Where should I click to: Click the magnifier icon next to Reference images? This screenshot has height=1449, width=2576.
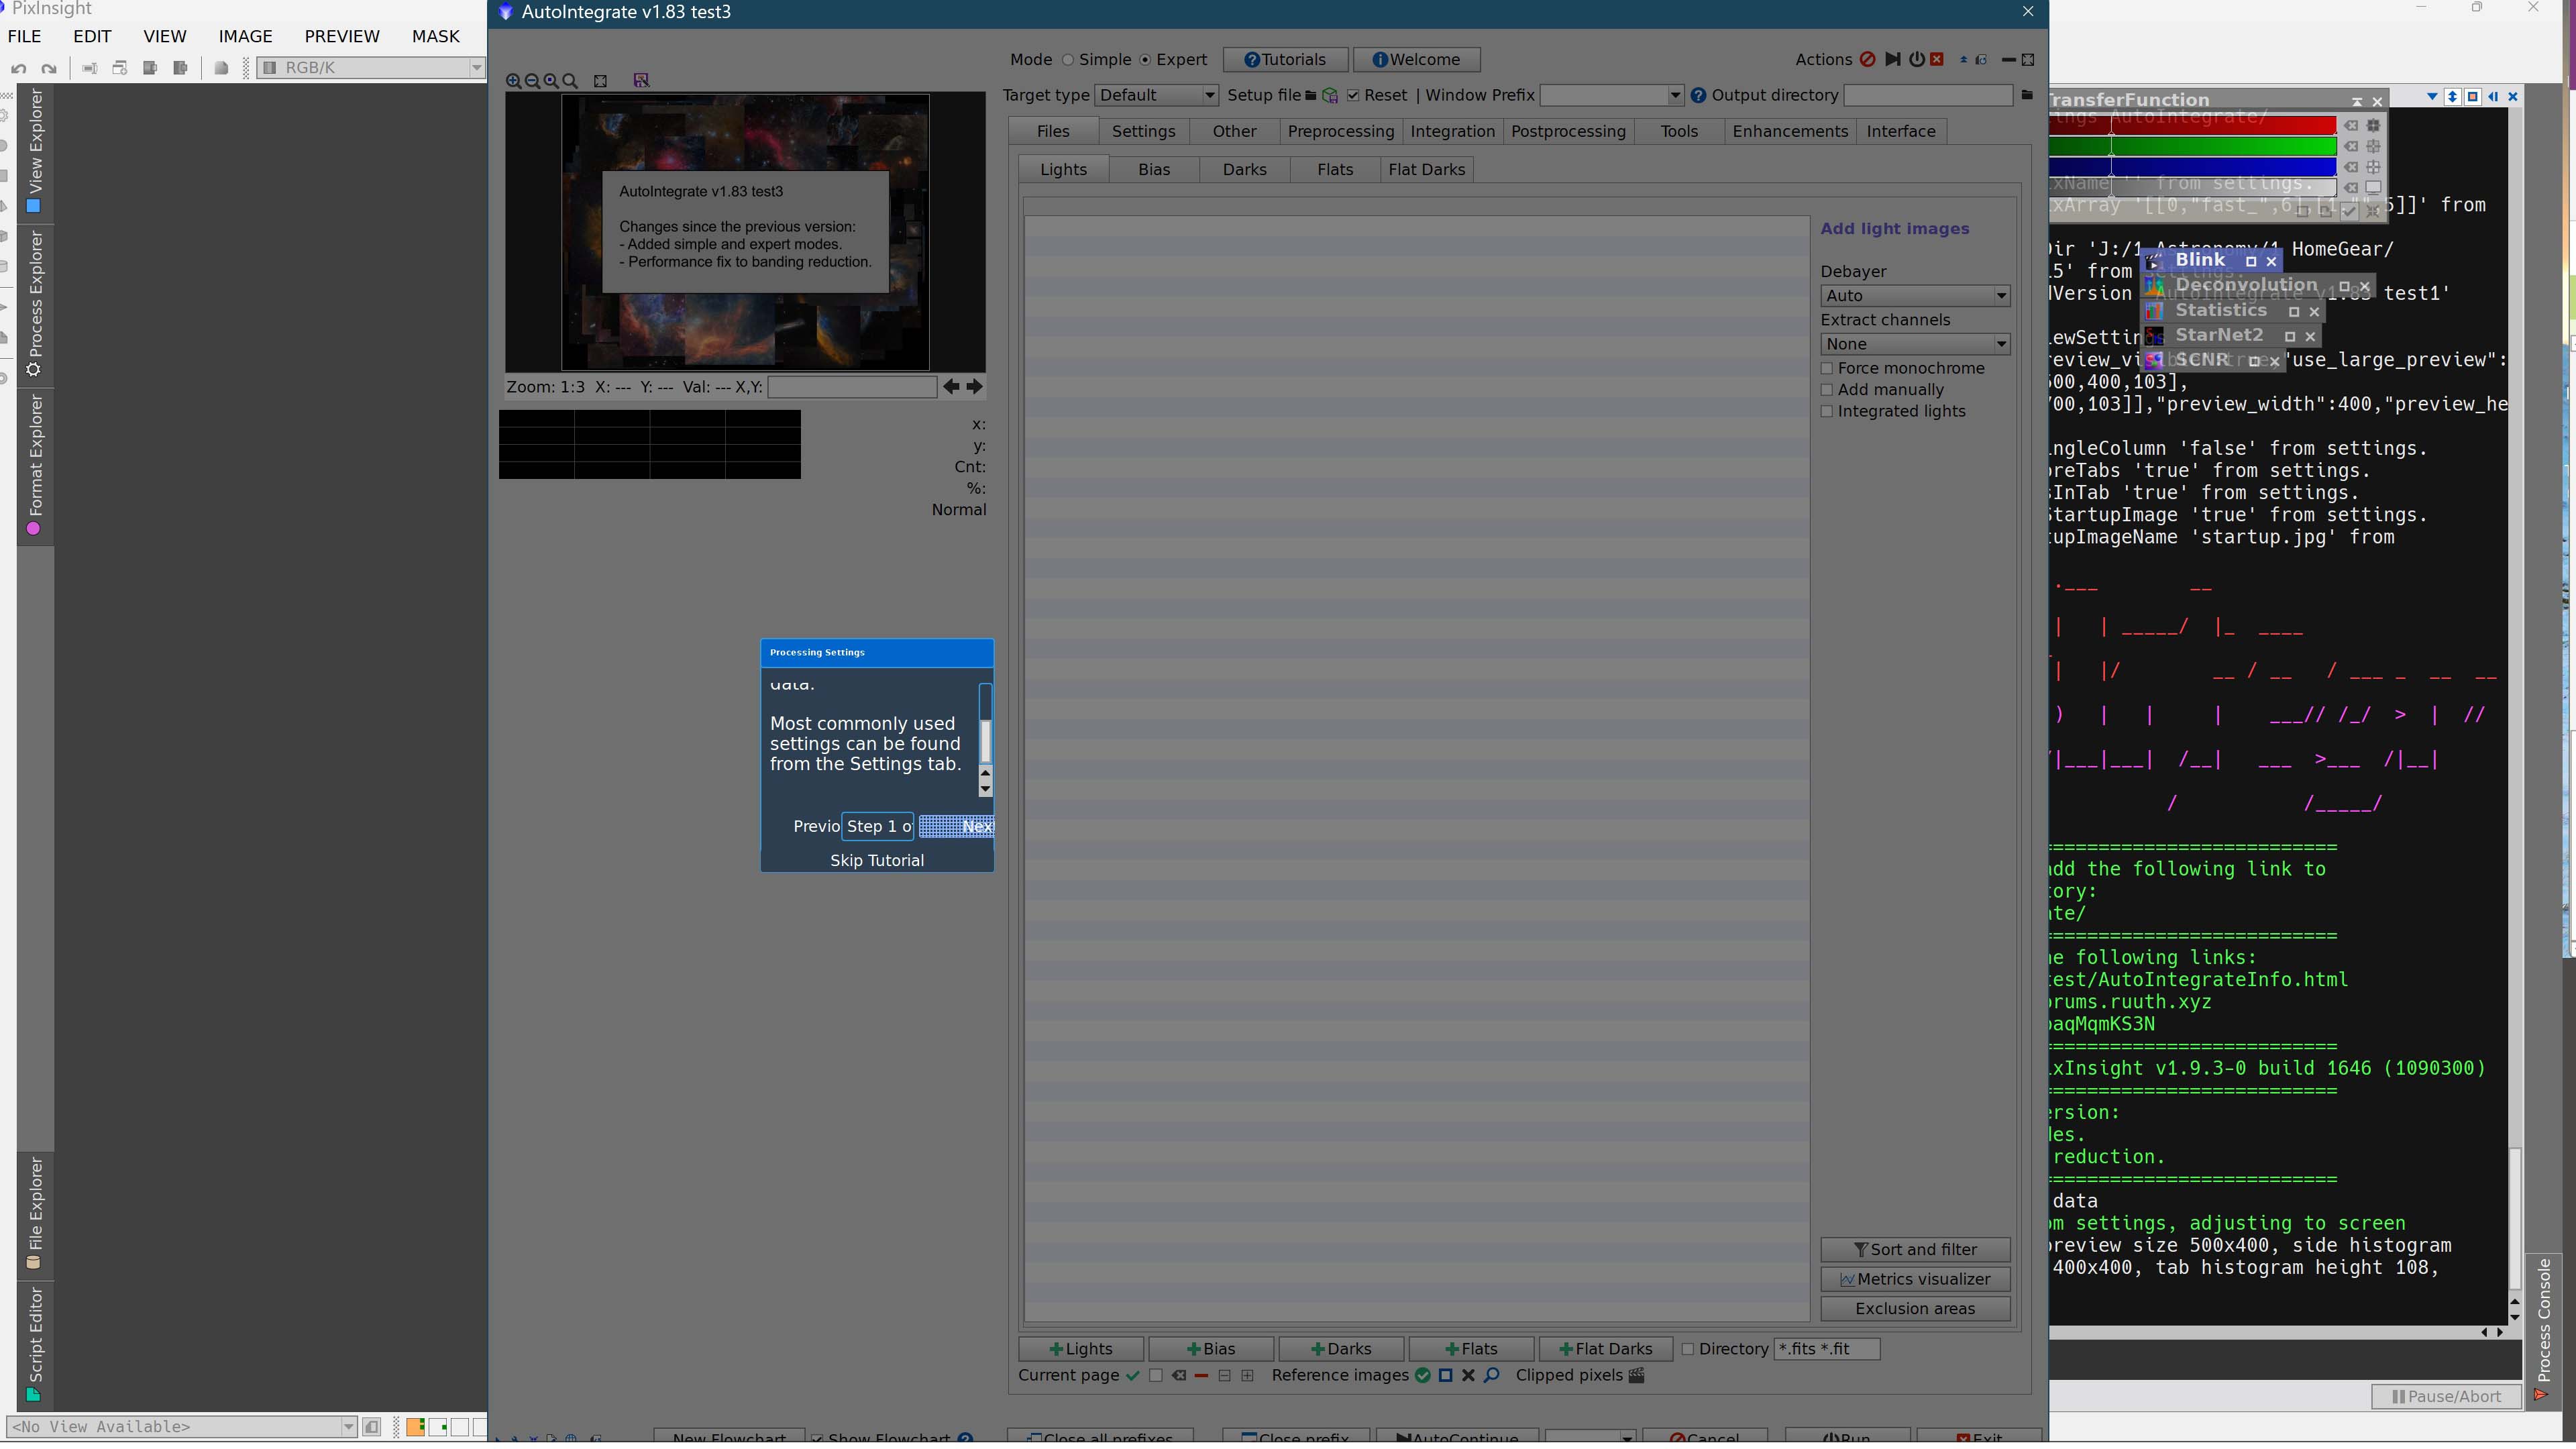click(x=1491, y=1375)
